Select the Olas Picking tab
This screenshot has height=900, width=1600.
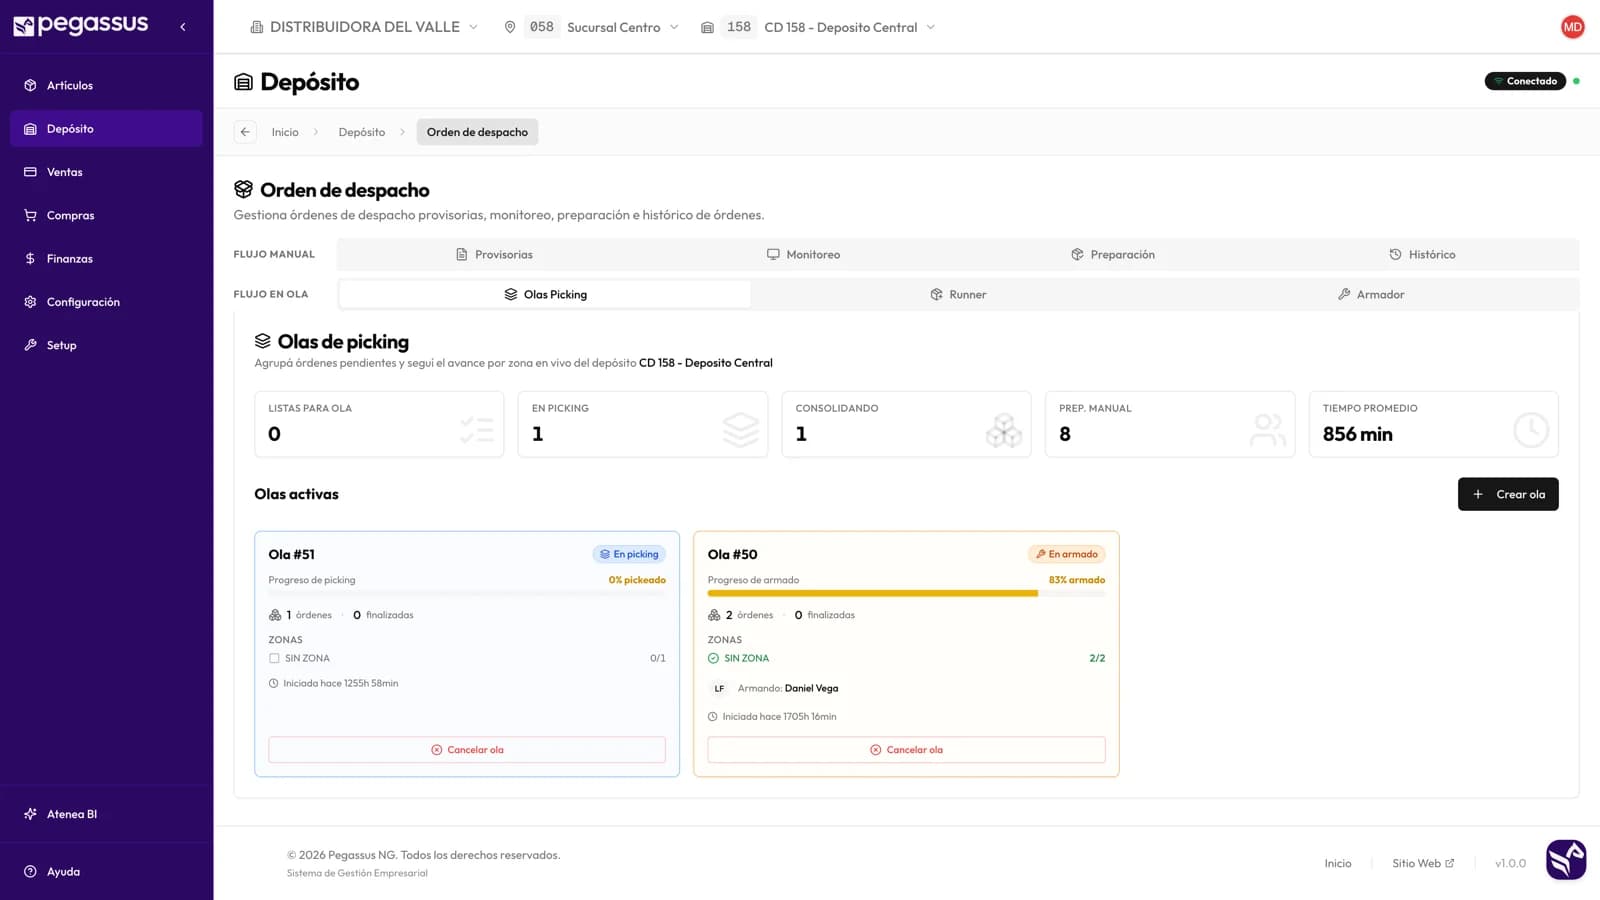(x=545, y=294)
